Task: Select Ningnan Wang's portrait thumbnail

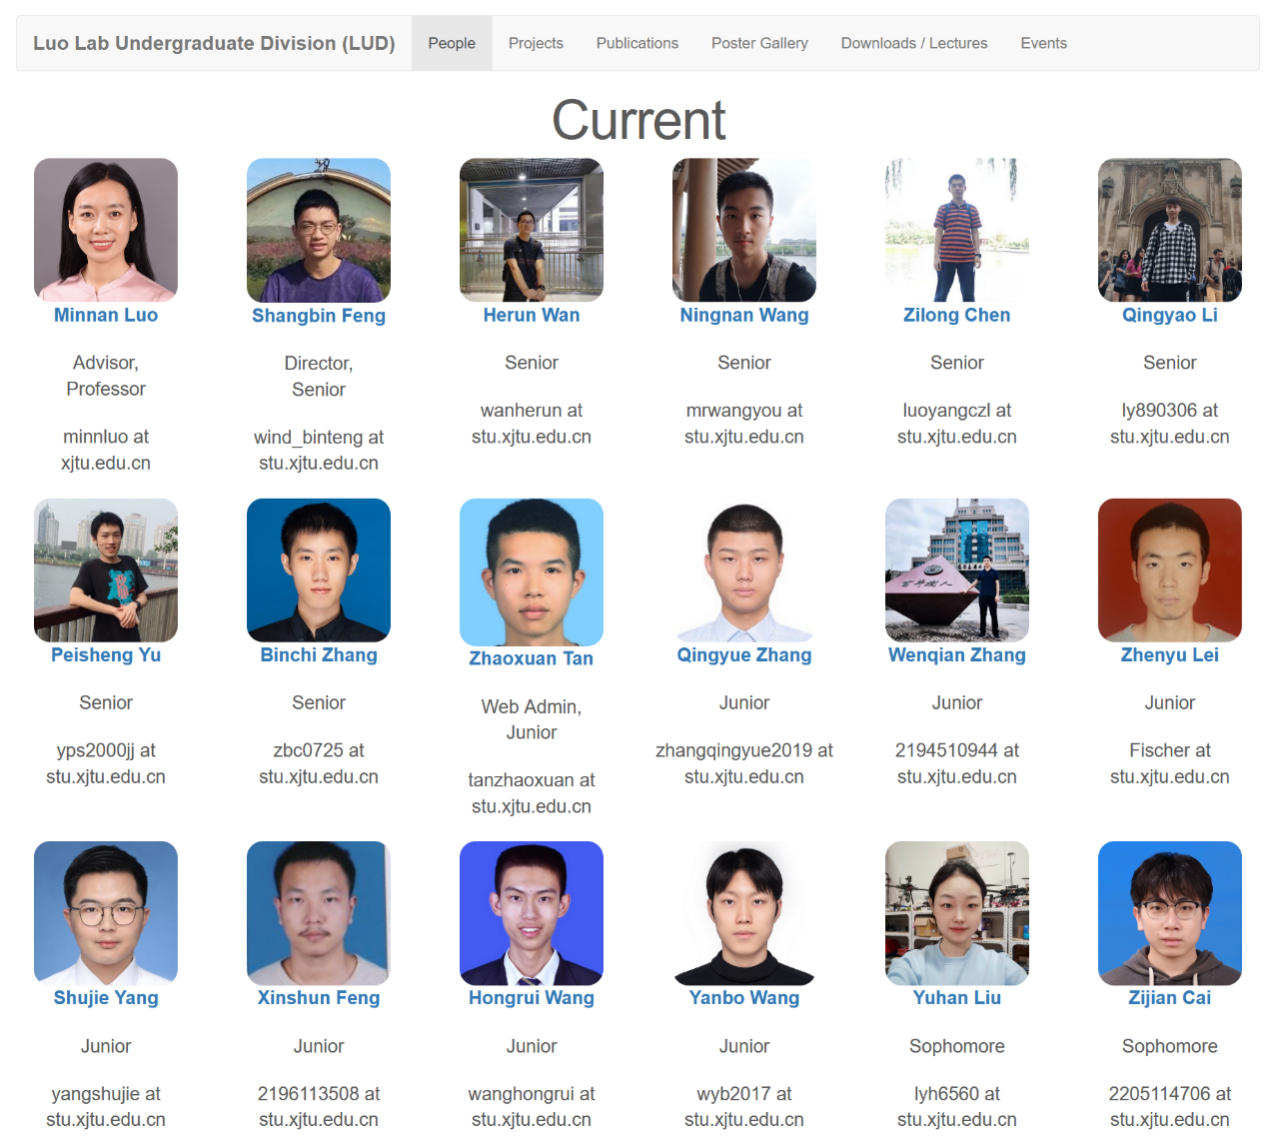Action: (x=744, y=230)
